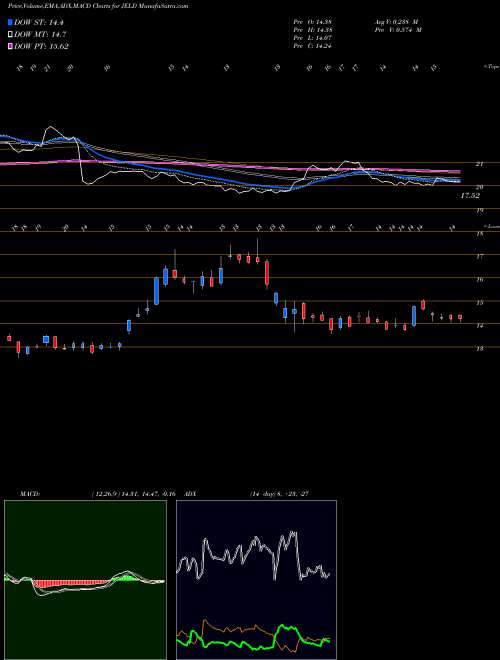Select the 'DOW MT: 14.7' legend text
Screen dimensions: 500x660
40,35
